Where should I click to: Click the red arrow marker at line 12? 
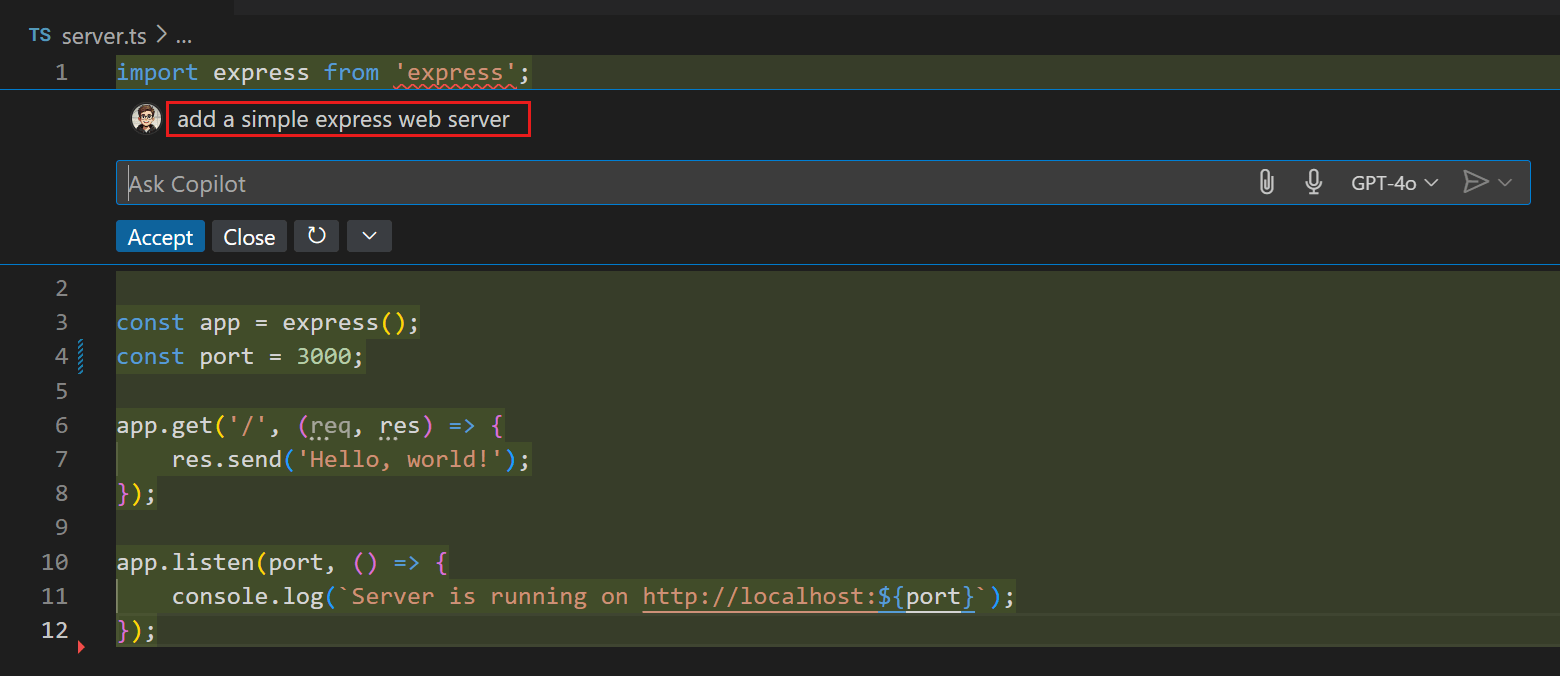coord(81,647)
